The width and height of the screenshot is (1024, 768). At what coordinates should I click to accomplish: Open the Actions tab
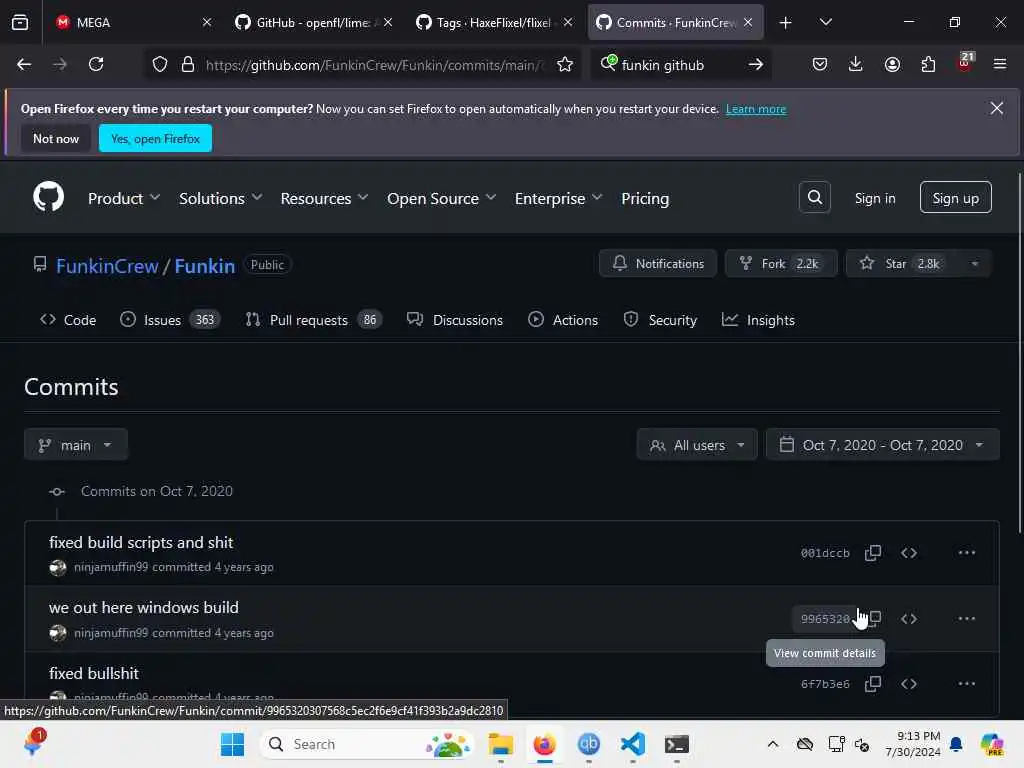coord(562,320)
